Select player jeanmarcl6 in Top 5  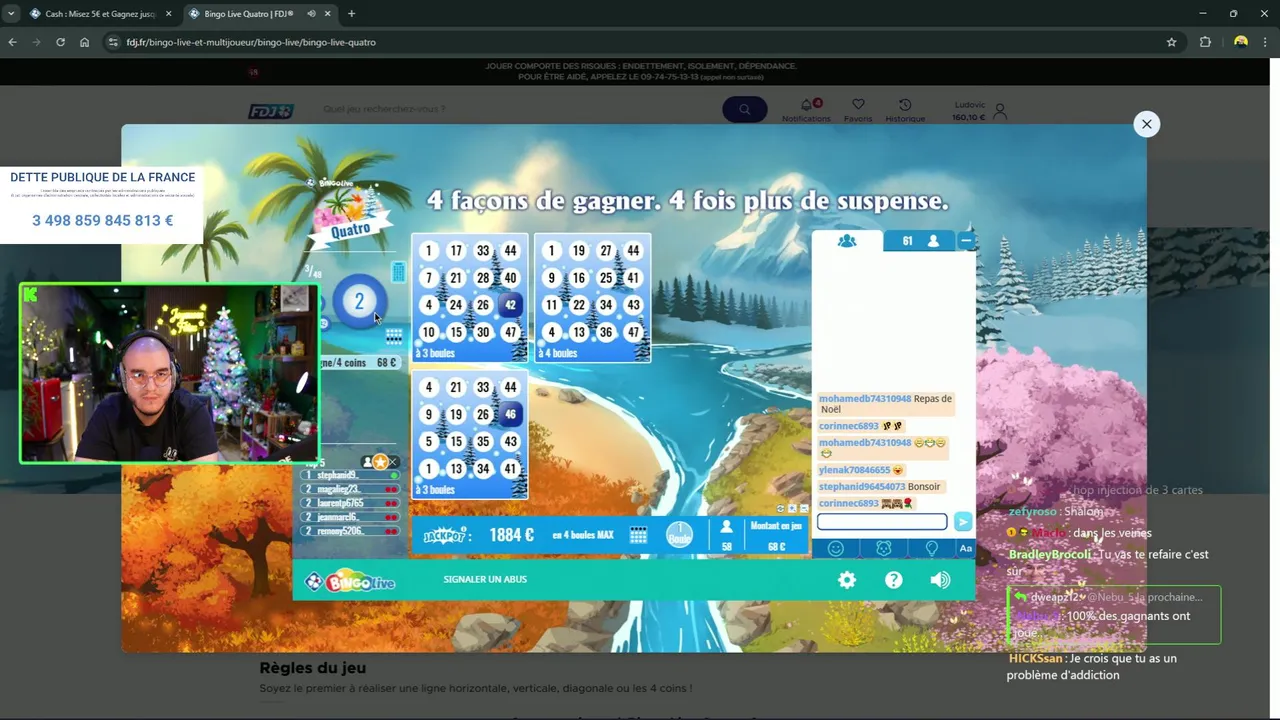point(349,517)
